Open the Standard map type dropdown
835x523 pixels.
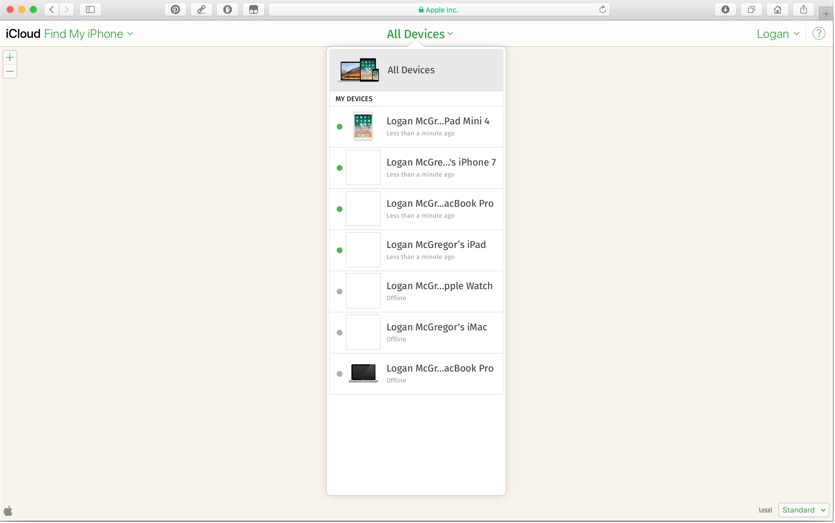point(804,510)
